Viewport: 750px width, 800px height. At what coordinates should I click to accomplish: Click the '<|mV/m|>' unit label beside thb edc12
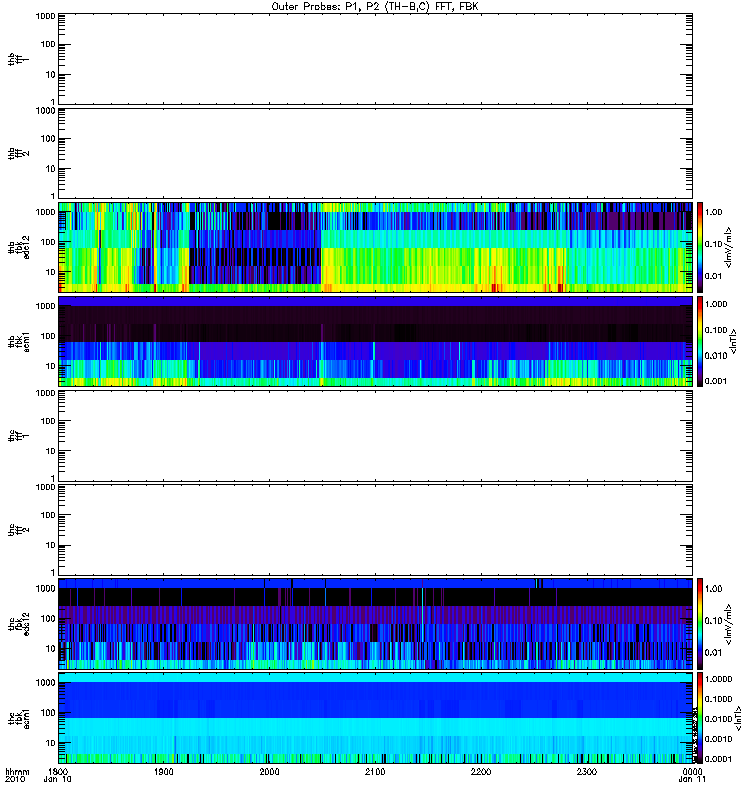click(x=729, y=247)
